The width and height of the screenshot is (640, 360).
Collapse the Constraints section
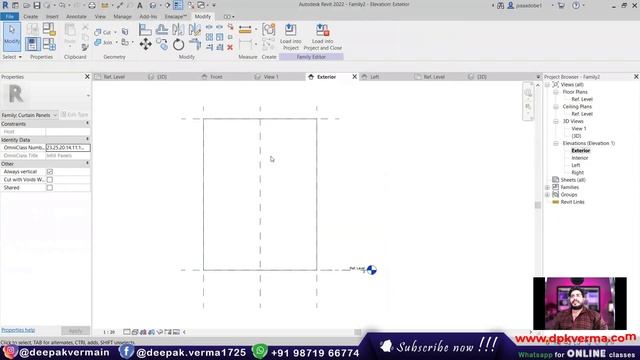click(x=87, y=123)
